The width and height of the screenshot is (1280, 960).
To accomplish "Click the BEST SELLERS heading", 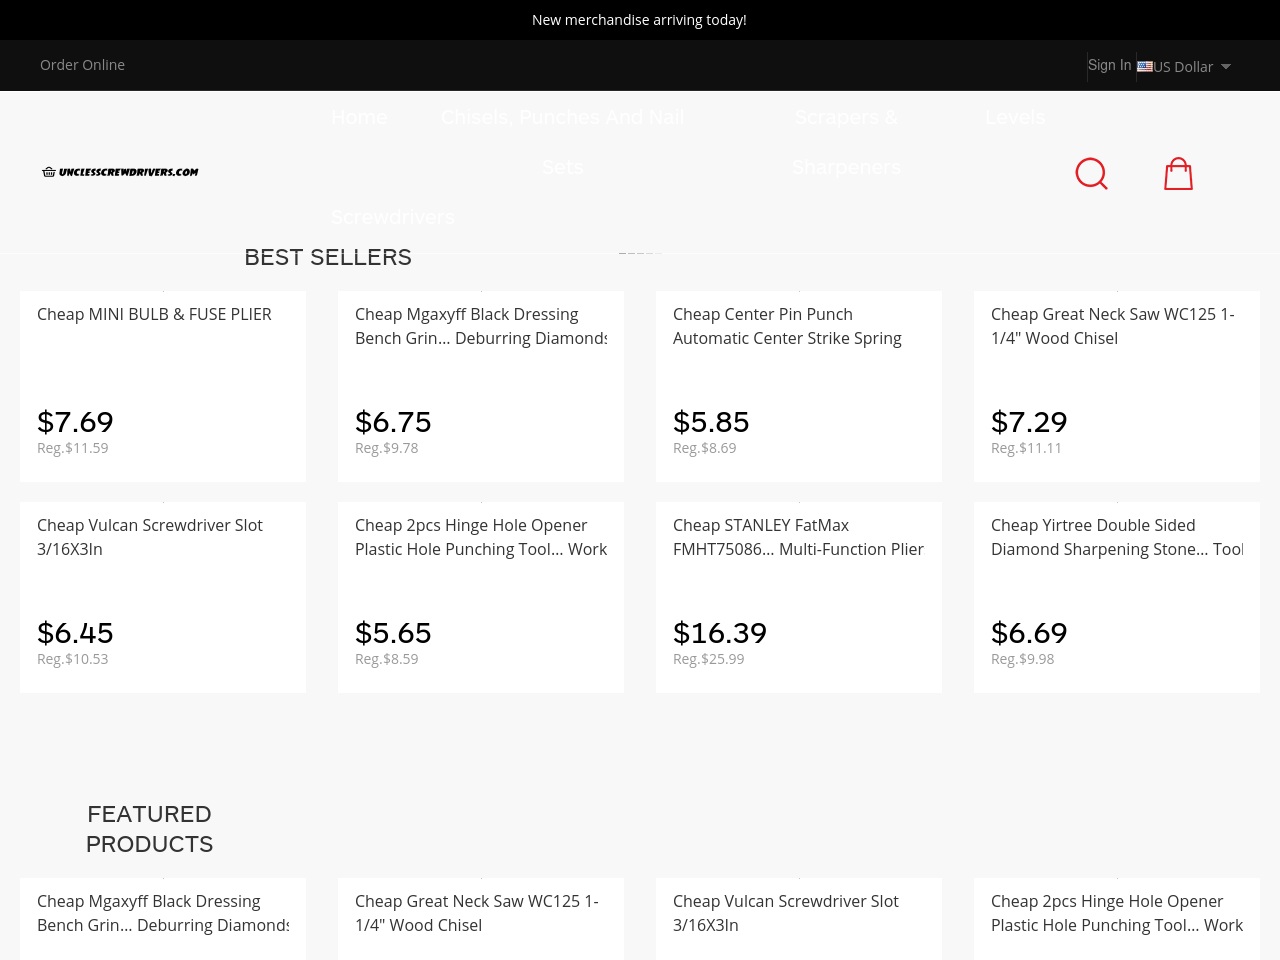I will pyautogui.click(x=328, y=257).
